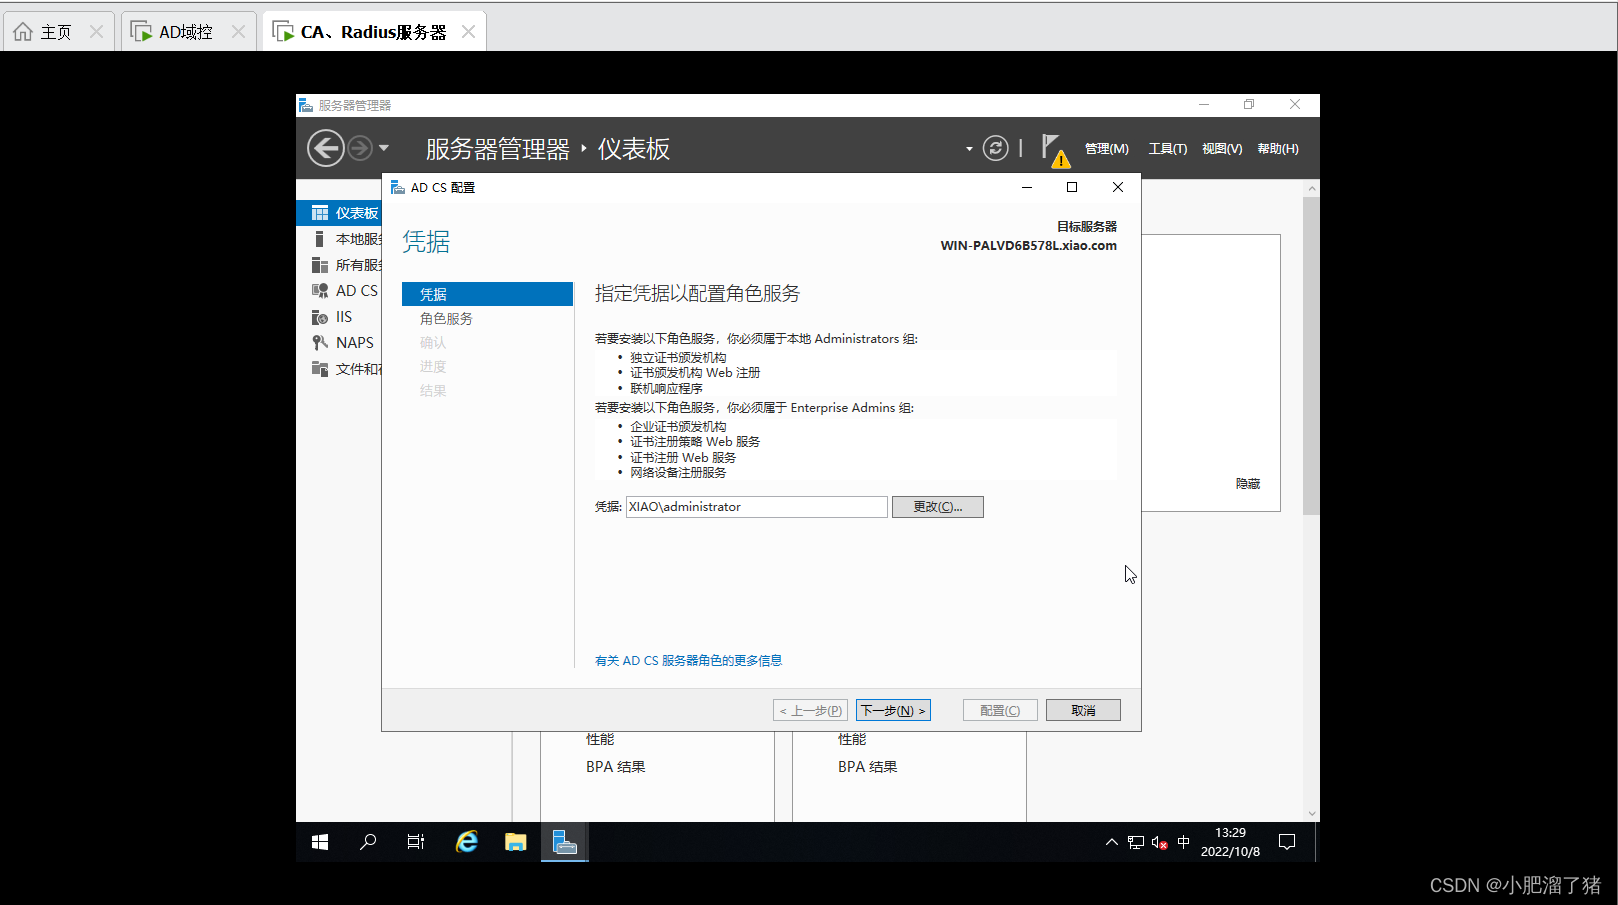Click 下一步(N) next button

tap(893, 710)
